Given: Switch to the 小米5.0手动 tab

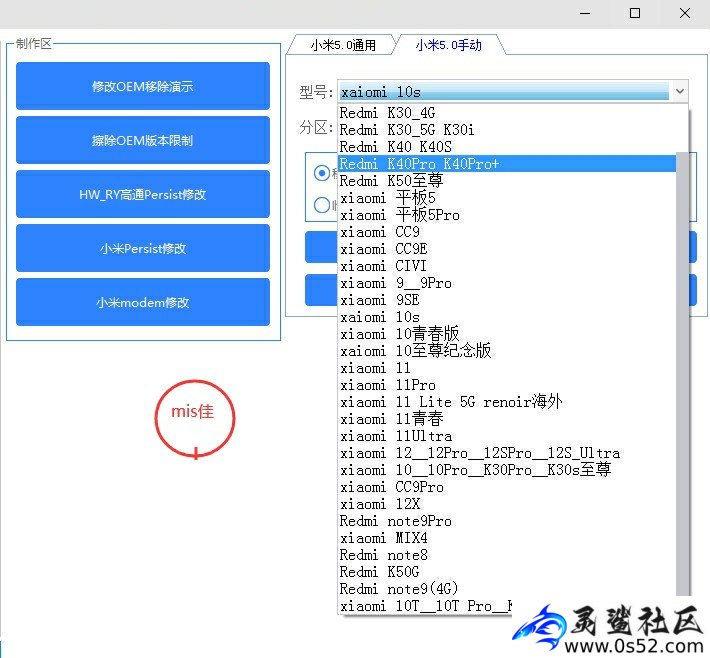Looking at the screenshot, I should 448,45.
